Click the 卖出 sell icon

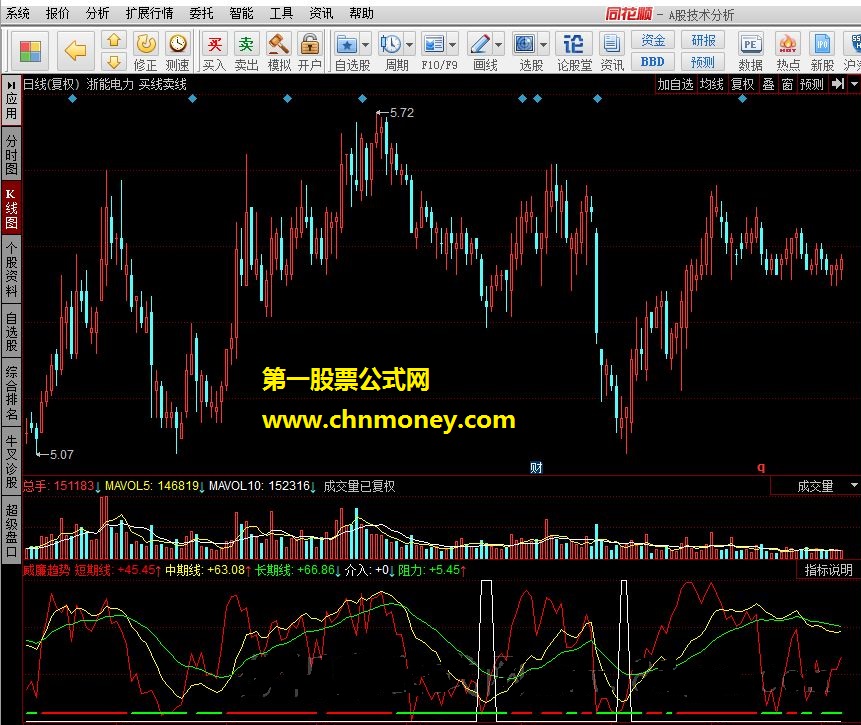tap(246, 52)
